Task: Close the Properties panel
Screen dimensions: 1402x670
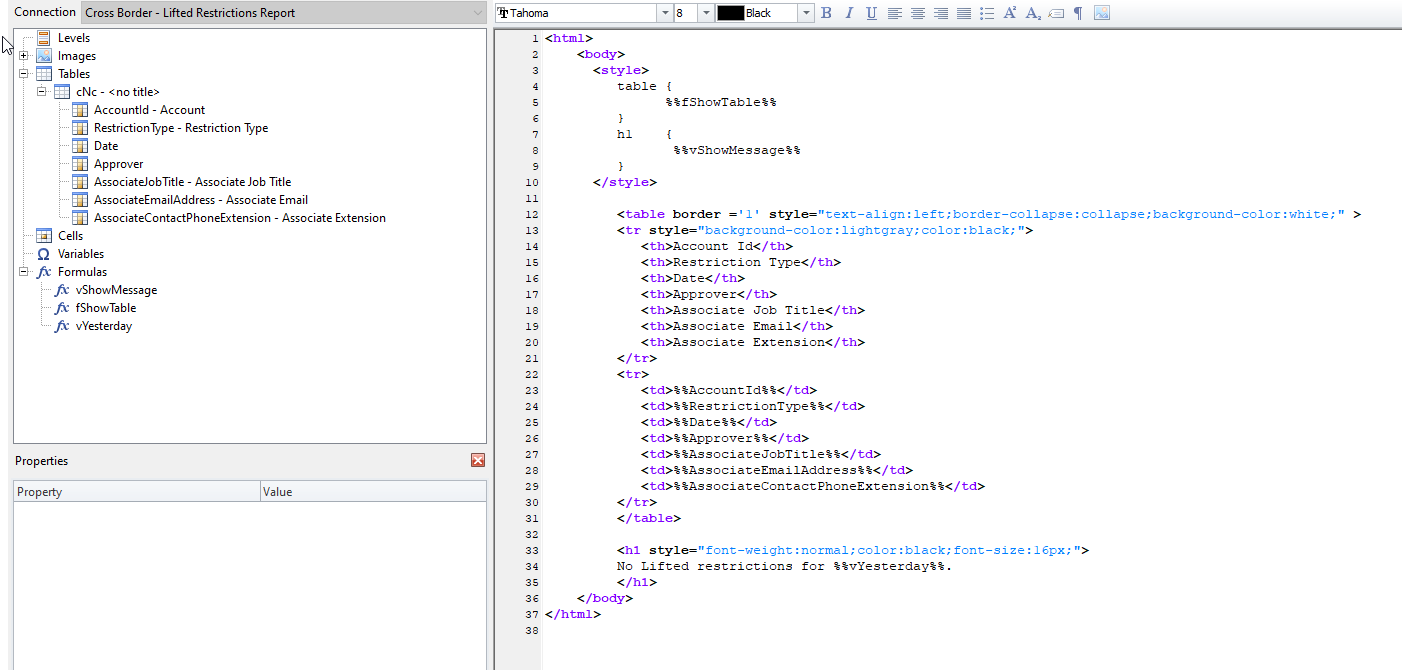Action: (477, 460)
